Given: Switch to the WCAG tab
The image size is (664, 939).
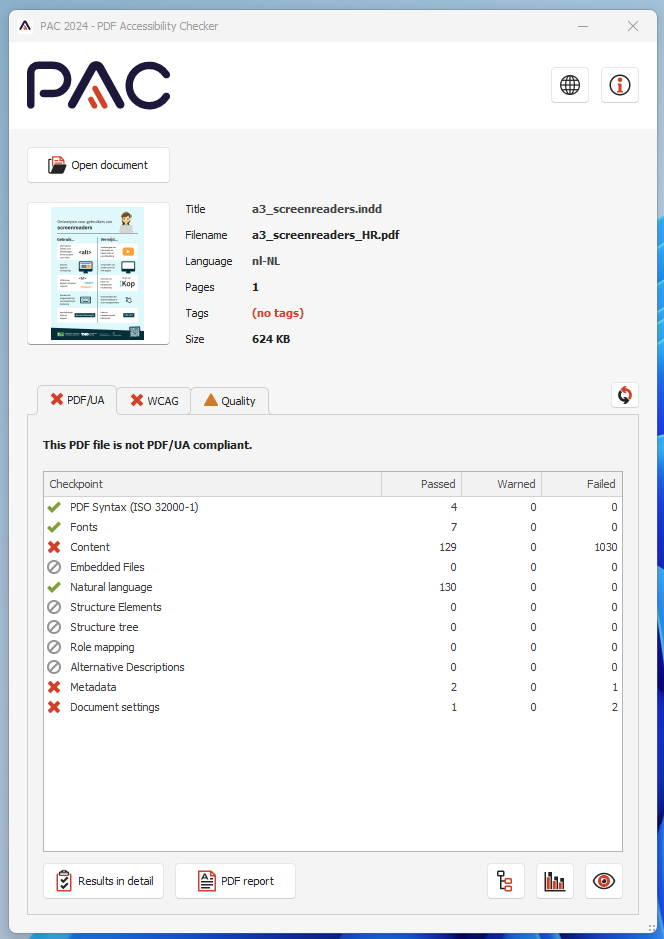Looking at the screenshot, I should coord(153,401).
